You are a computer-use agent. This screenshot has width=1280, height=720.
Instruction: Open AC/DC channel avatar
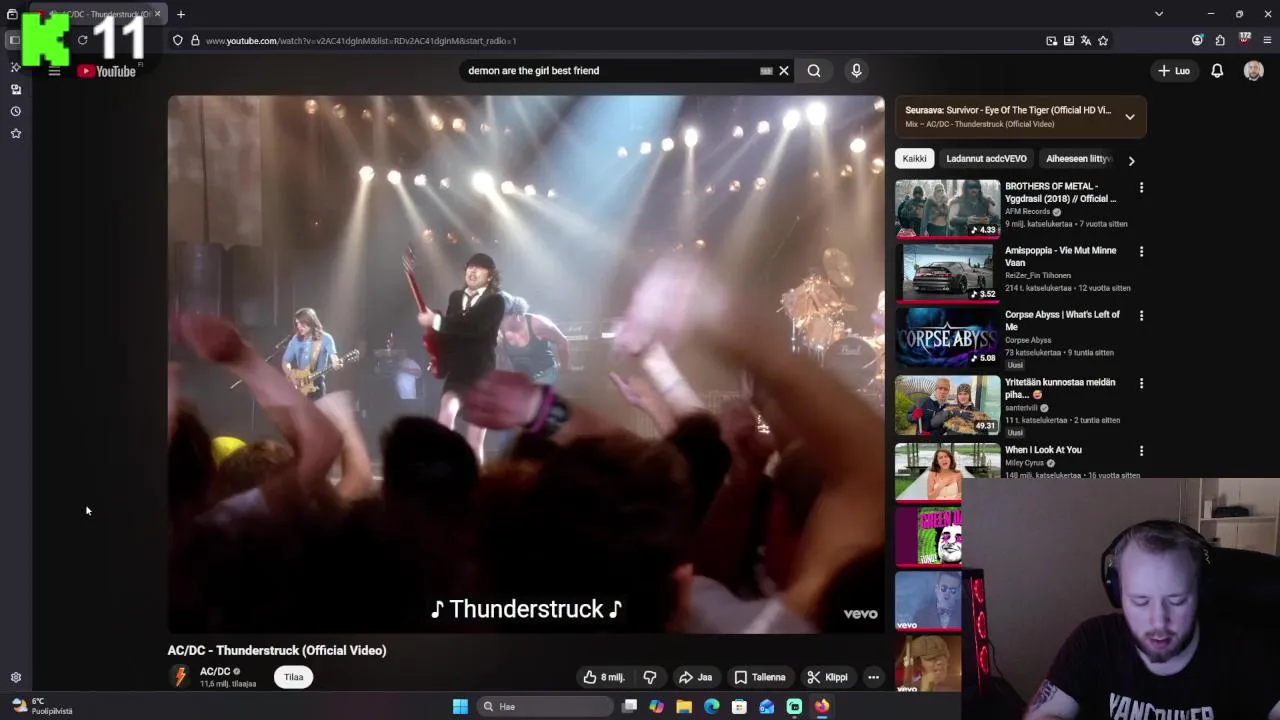tap(180, 677)
